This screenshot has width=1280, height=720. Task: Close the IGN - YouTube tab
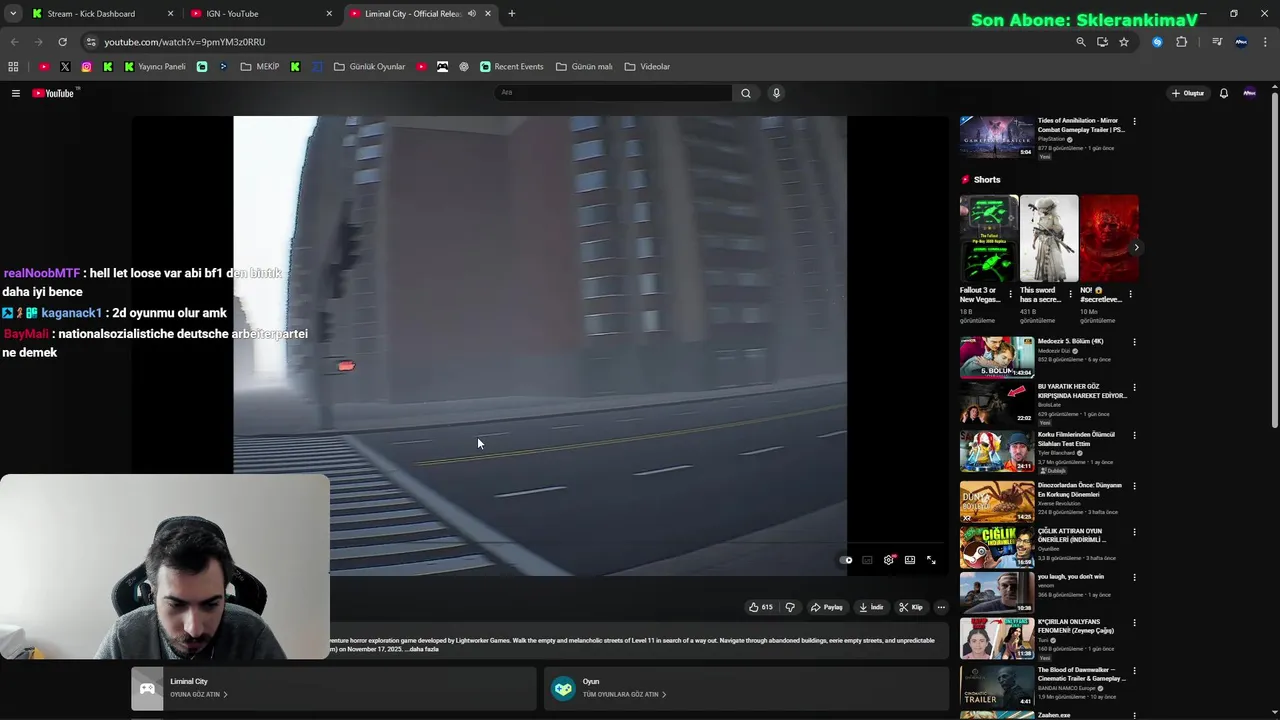pyautogui.click(x=329, y=14)
